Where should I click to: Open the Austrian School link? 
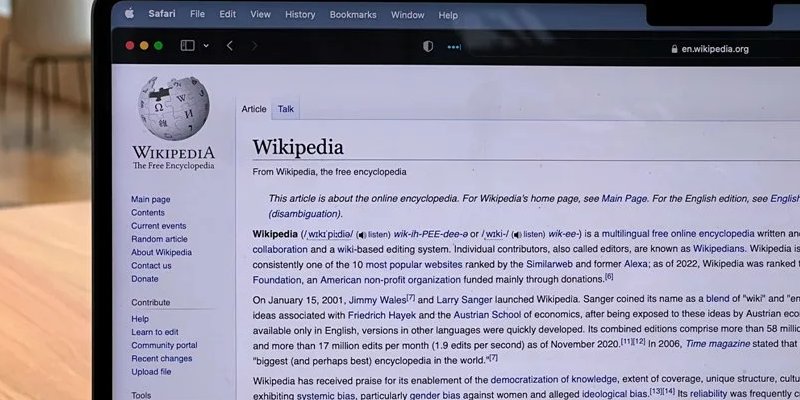pyautogui.click(x=487, y=315)
